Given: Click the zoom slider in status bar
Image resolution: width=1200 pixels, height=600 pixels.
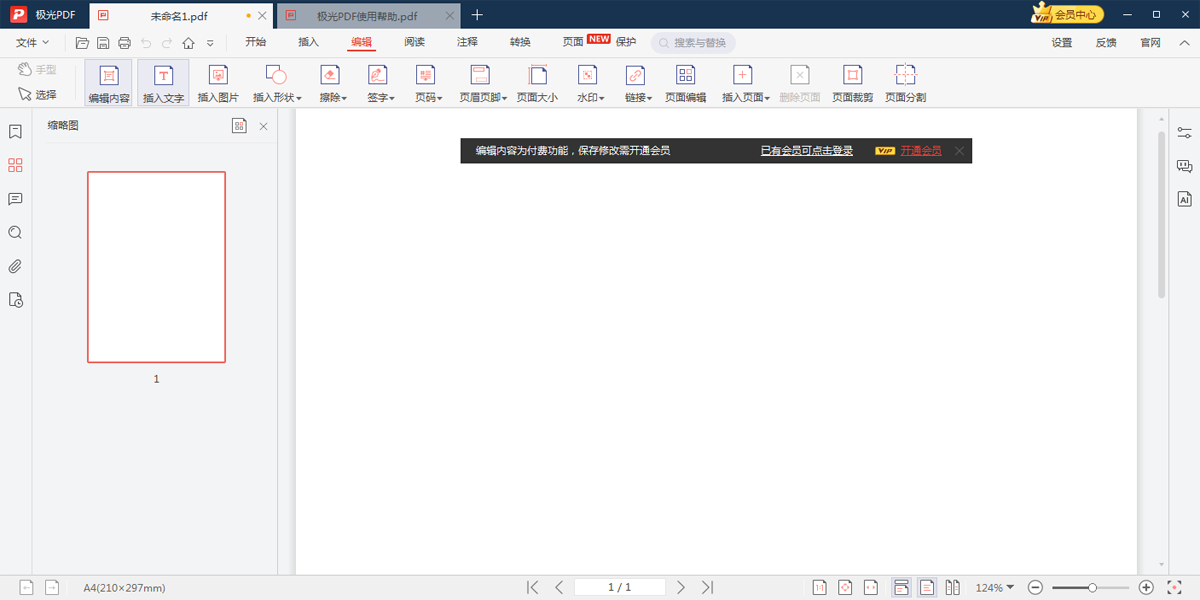Looking at the screenshot, I should pos(1092,588).
